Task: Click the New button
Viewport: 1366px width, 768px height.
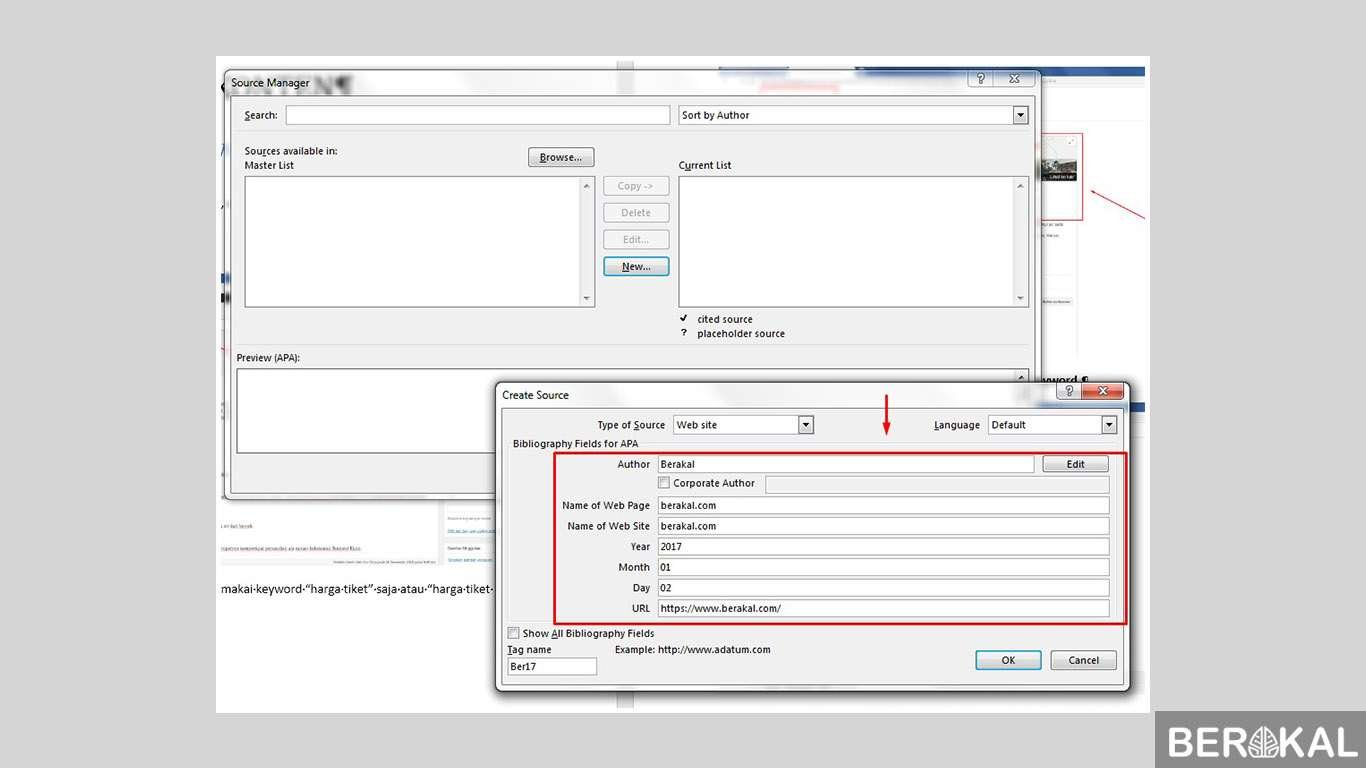Action: pos(636,266)
